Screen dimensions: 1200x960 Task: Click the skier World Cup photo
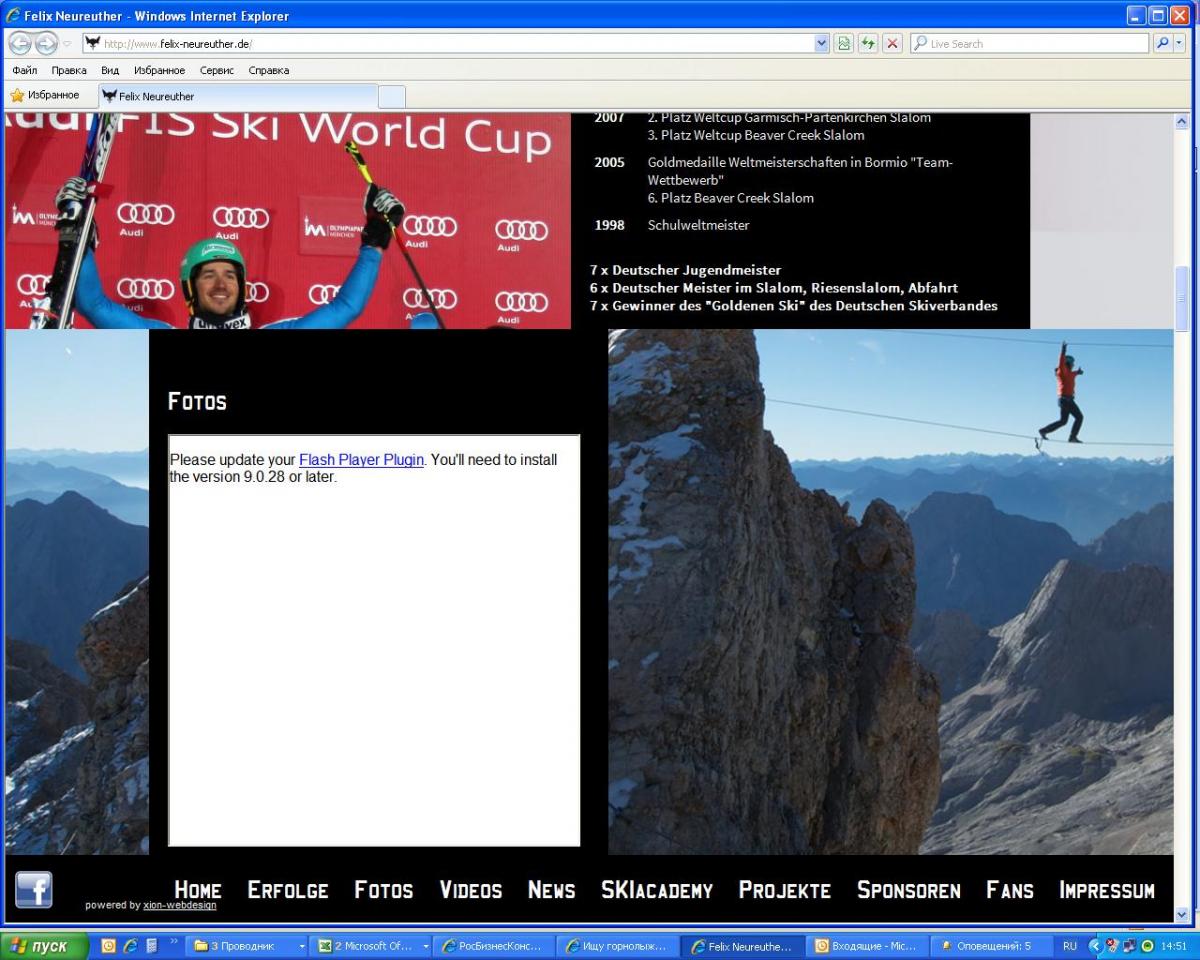(288, 221)
